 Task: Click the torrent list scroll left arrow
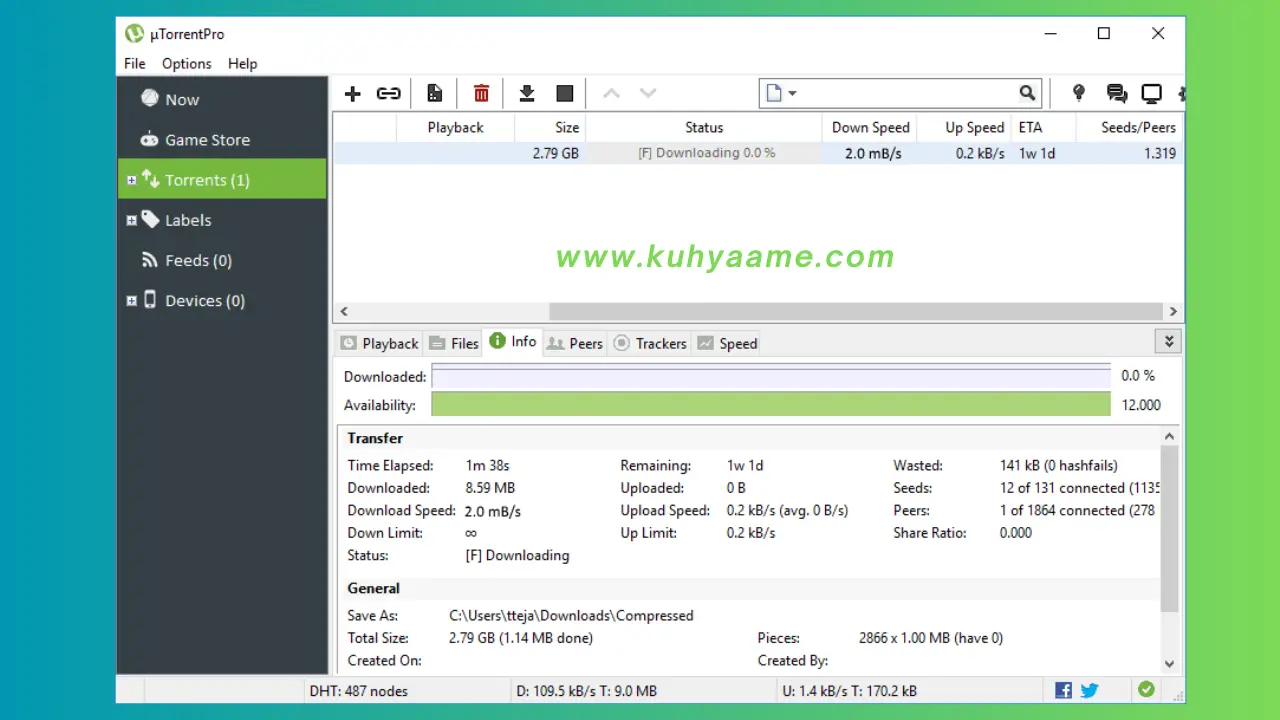343,311
